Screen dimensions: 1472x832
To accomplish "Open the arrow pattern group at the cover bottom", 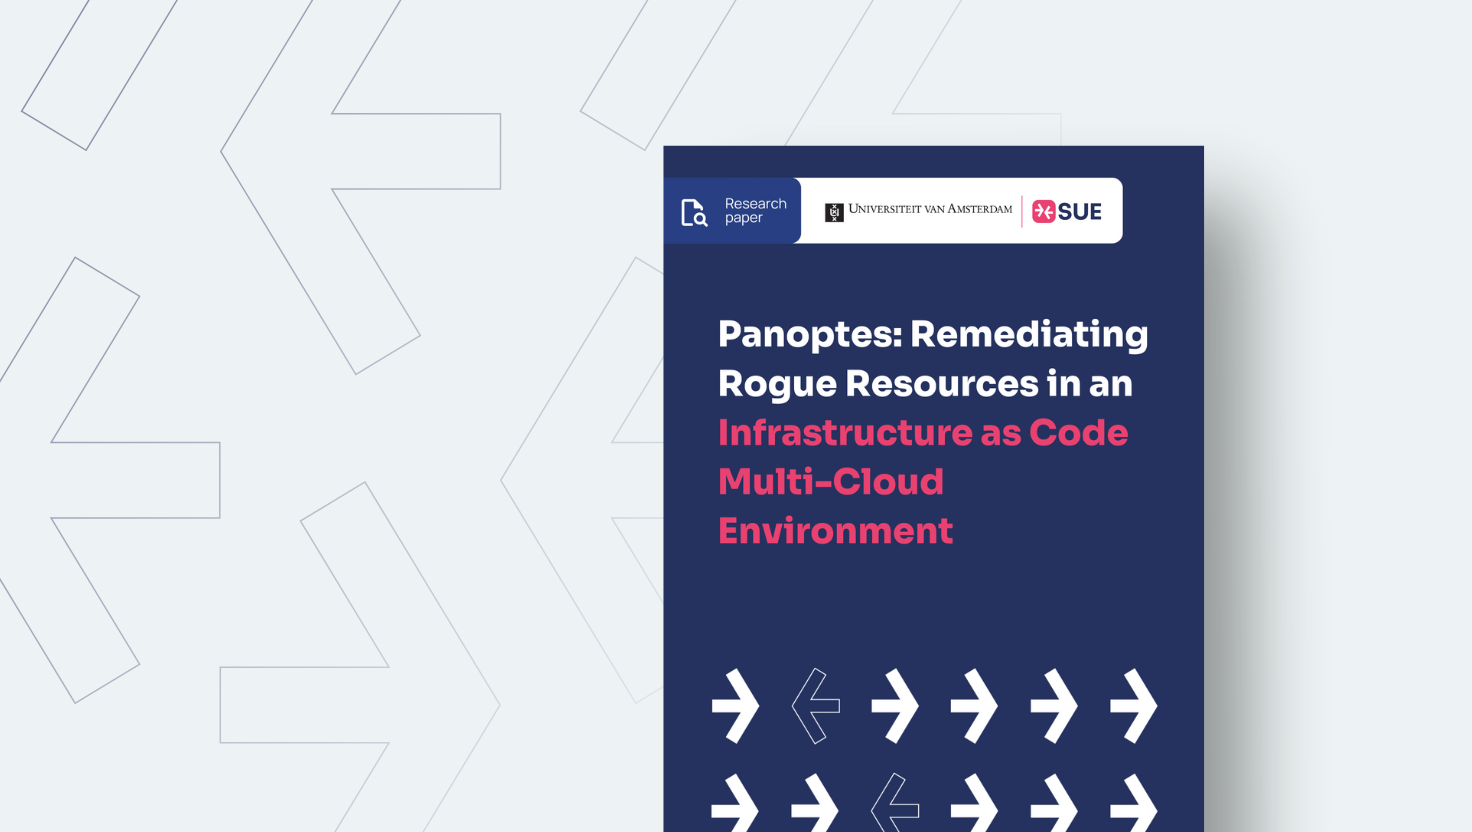I will click(935, 755).
